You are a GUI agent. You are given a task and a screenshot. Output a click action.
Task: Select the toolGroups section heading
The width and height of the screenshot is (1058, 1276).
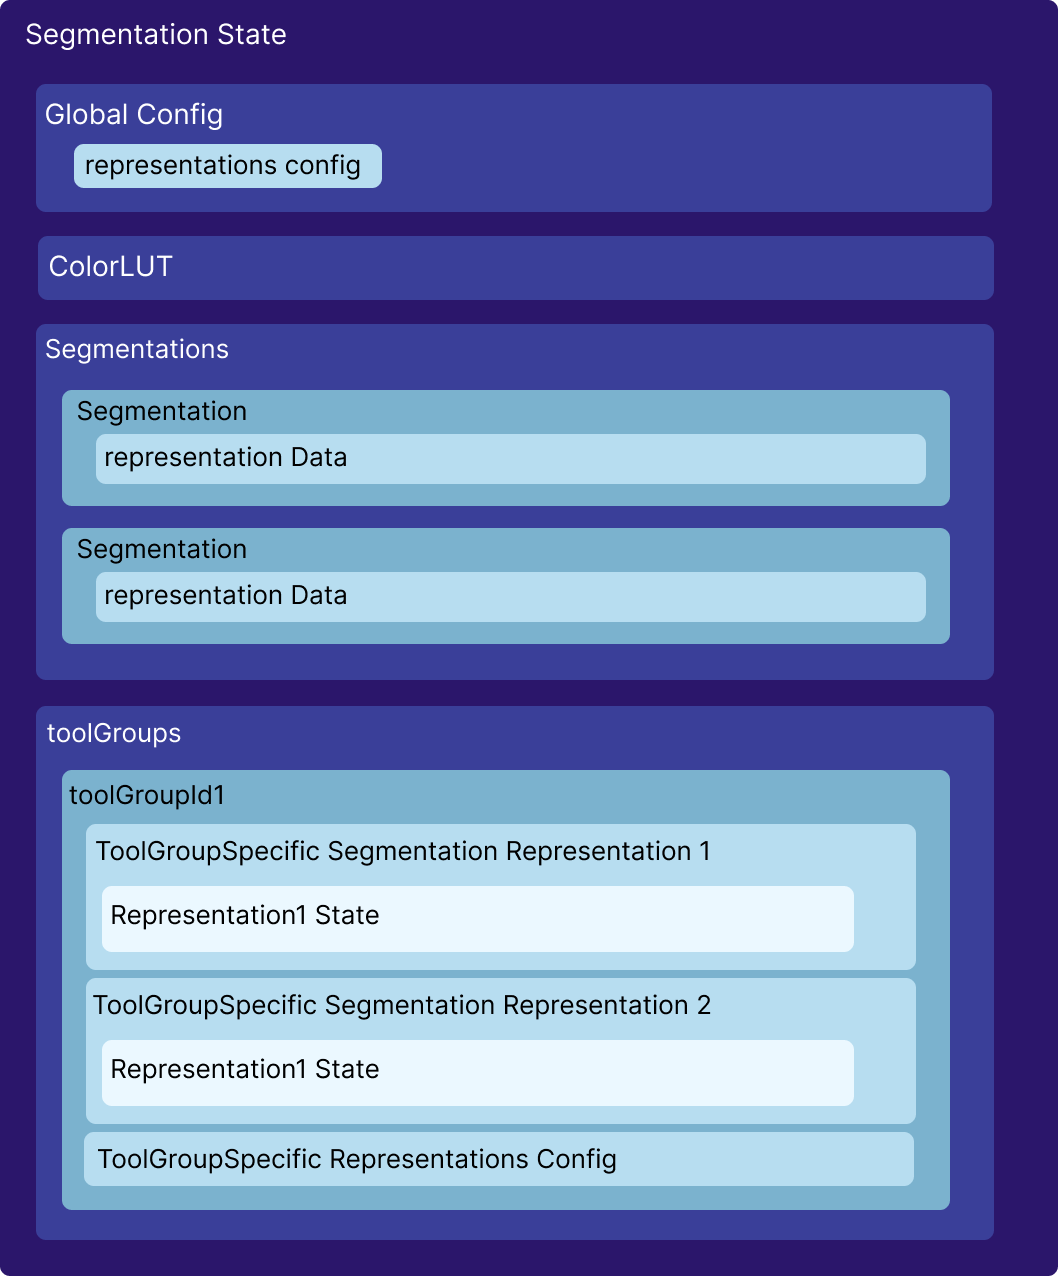(114, 733)
